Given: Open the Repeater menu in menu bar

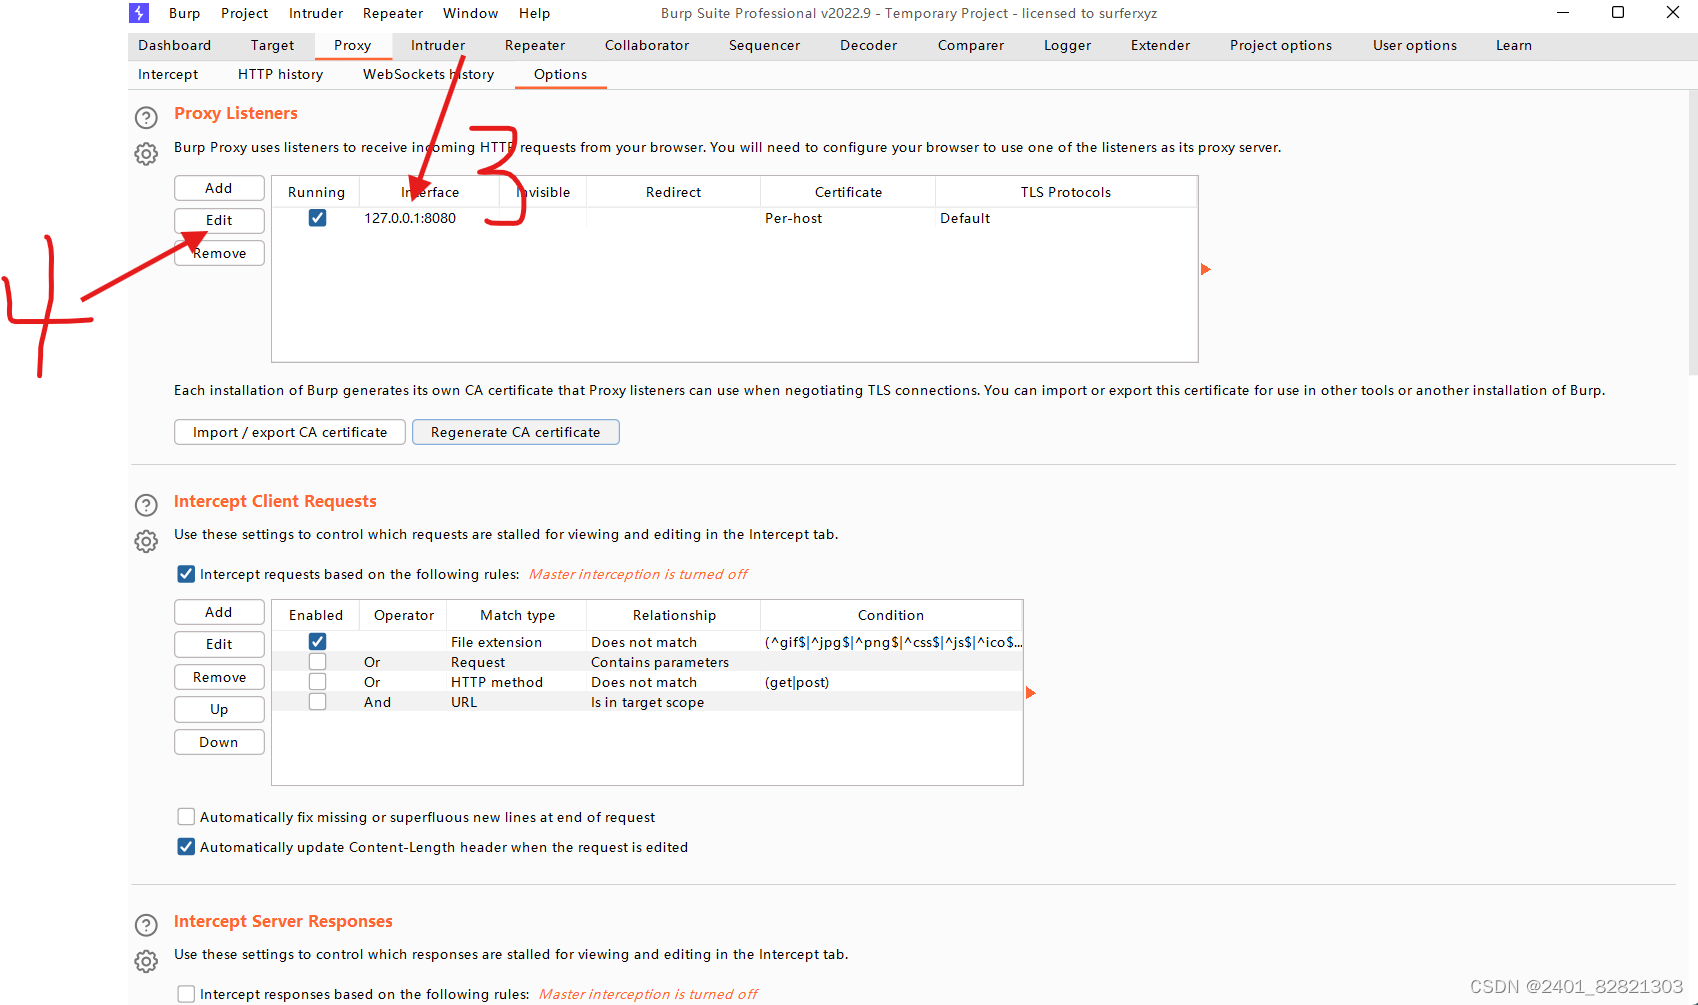Looking at the screenshot, I should click(393, 13).
